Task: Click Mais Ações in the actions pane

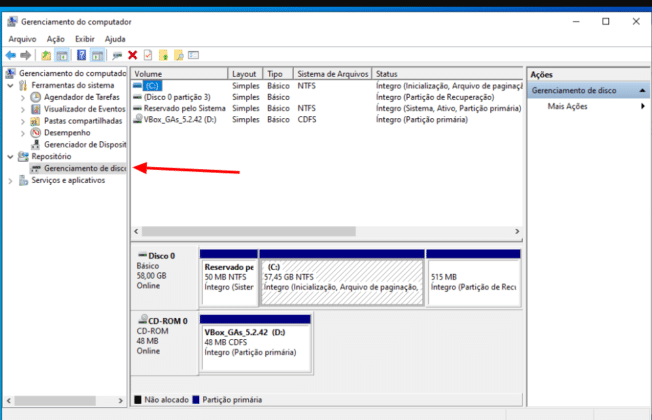Action: click(567, 106)
